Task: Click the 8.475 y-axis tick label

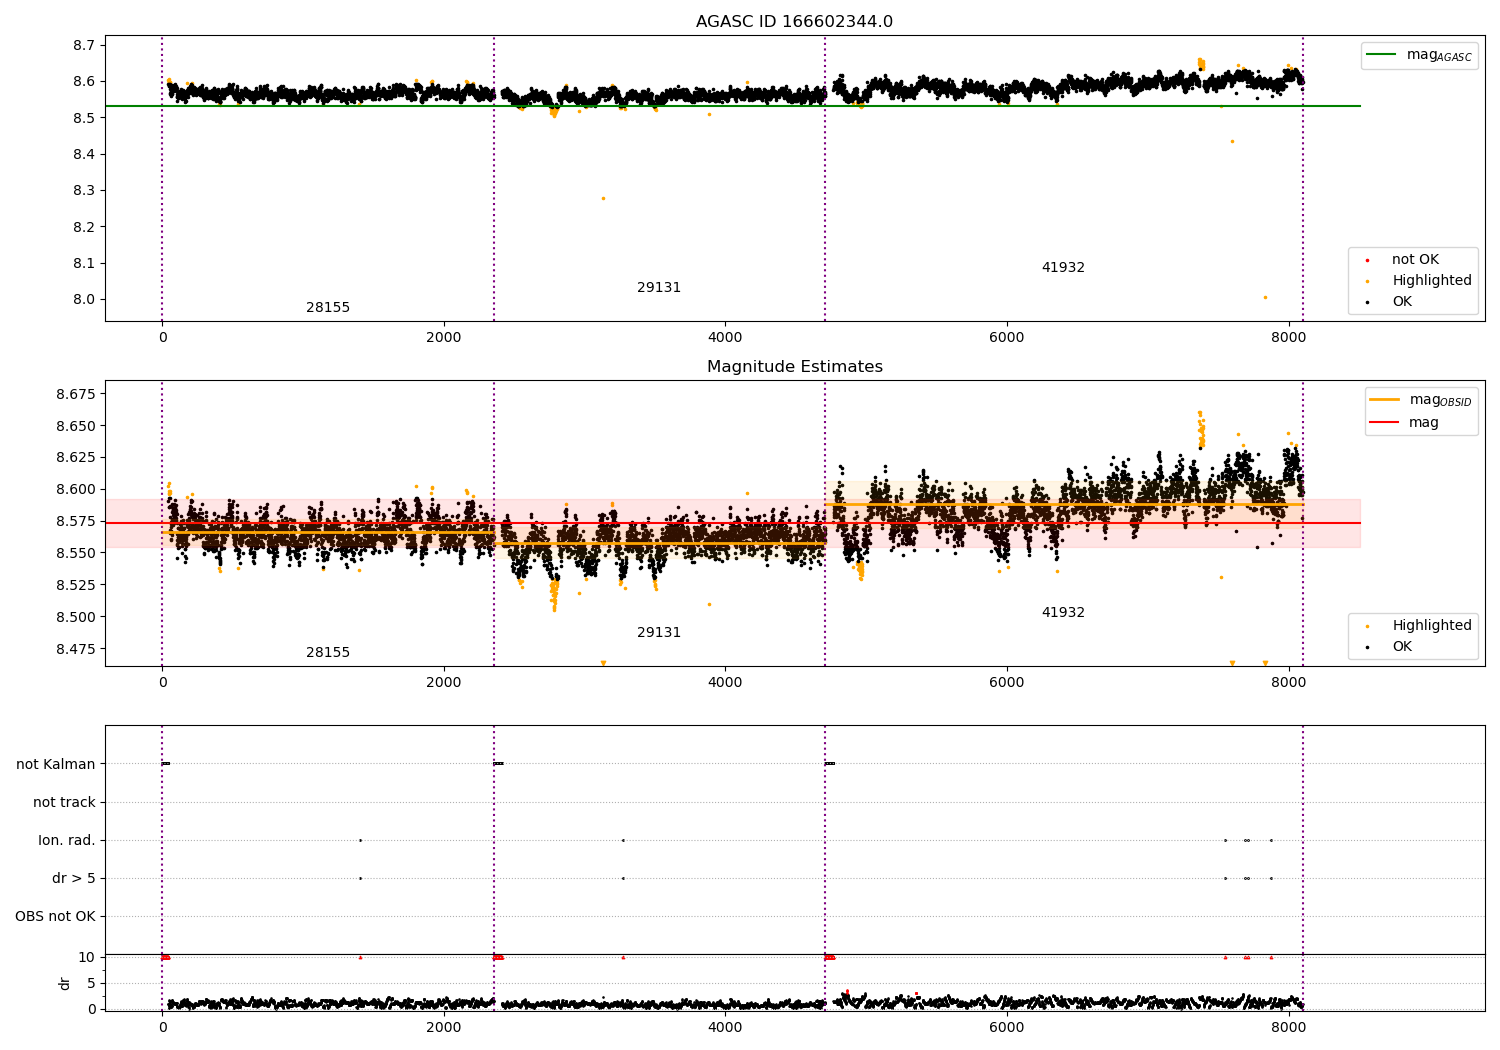Action: [76, 649]
